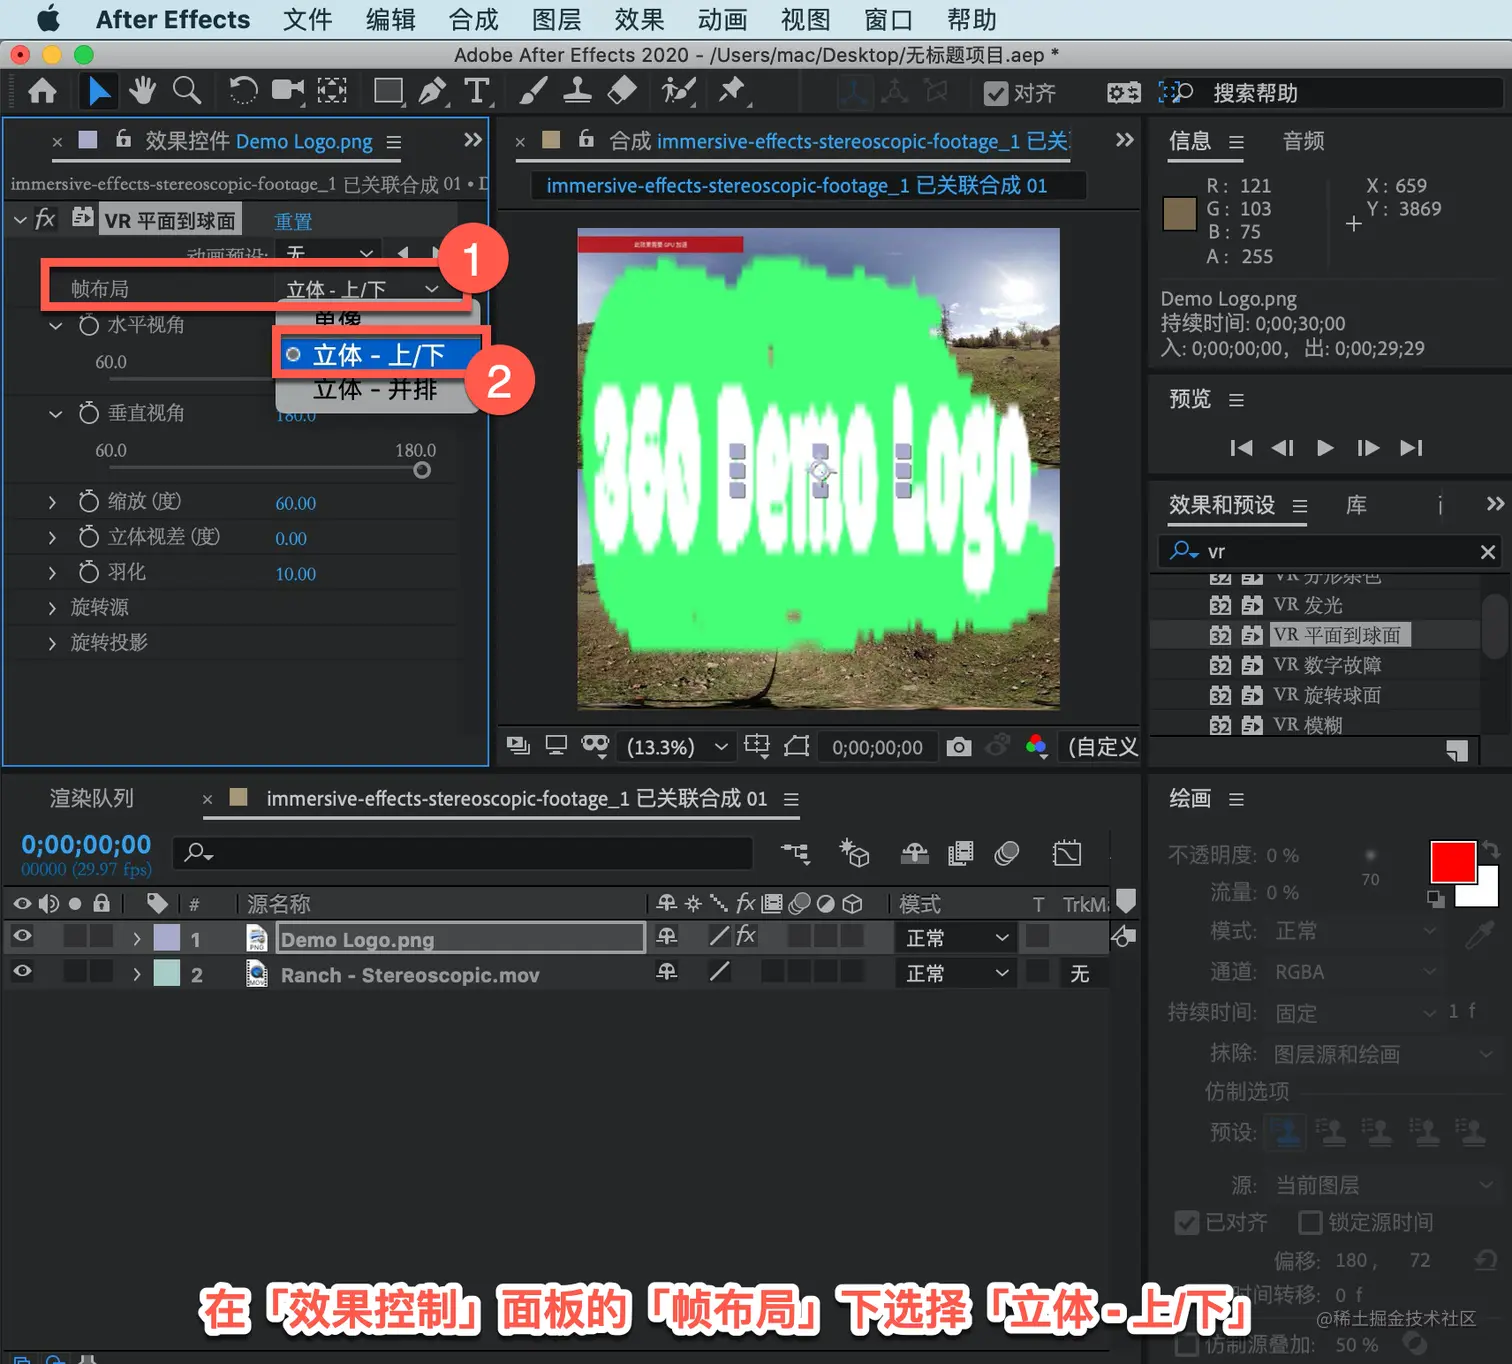This screenshot has width=1512, height=1364.
Task: Select the Pen tool
Action: click(433, 92)
